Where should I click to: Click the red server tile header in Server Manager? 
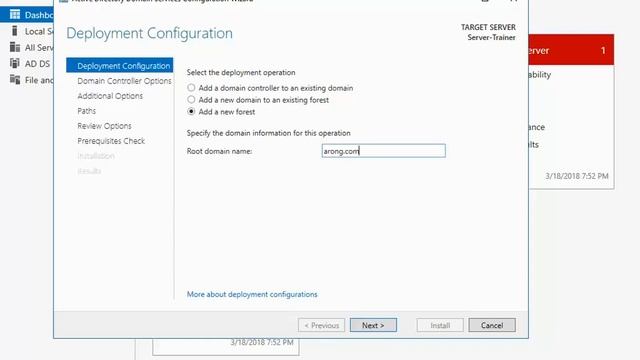[571, 50]
